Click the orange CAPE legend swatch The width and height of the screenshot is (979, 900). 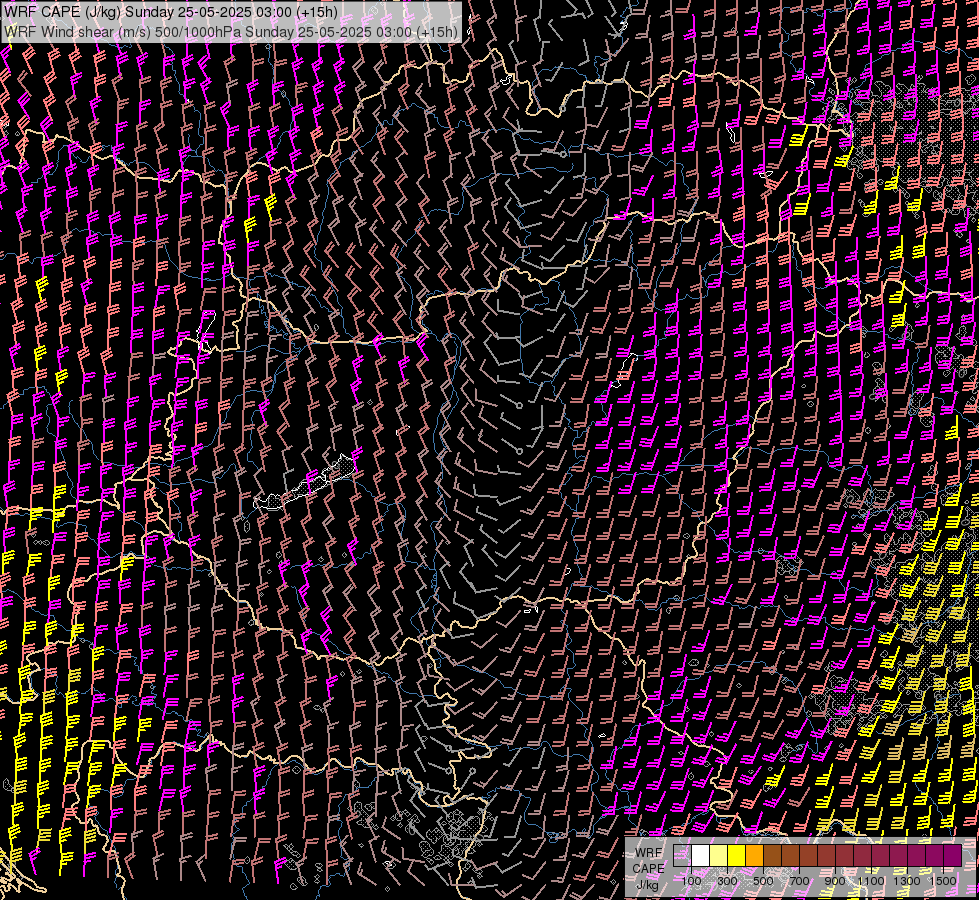[754, 856]
